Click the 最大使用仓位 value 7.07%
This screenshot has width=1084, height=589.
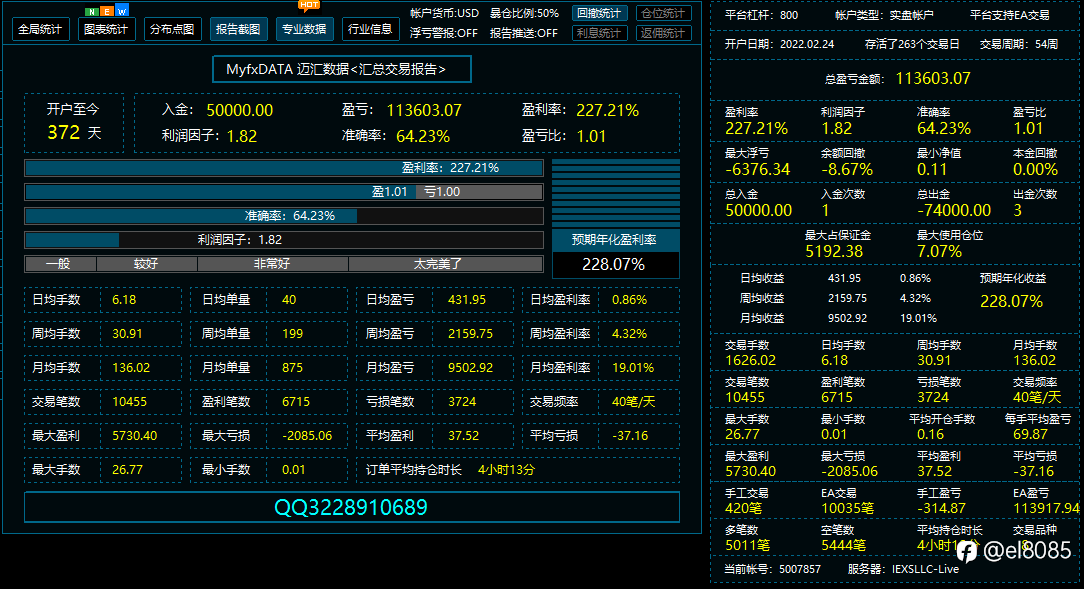939,252
